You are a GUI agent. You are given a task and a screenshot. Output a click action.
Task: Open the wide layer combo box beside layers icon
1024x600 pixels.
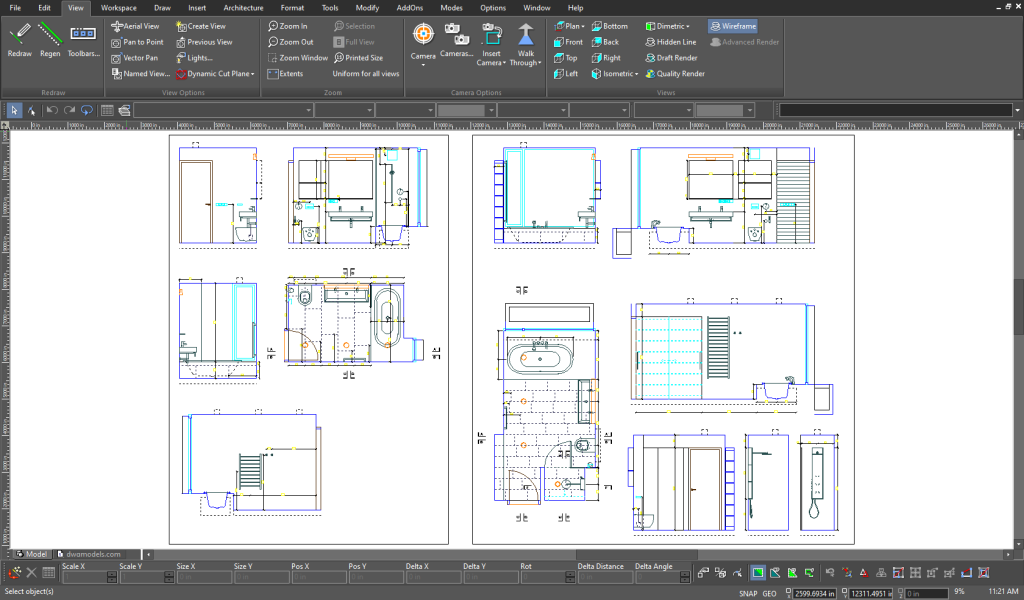pos(223,110)
